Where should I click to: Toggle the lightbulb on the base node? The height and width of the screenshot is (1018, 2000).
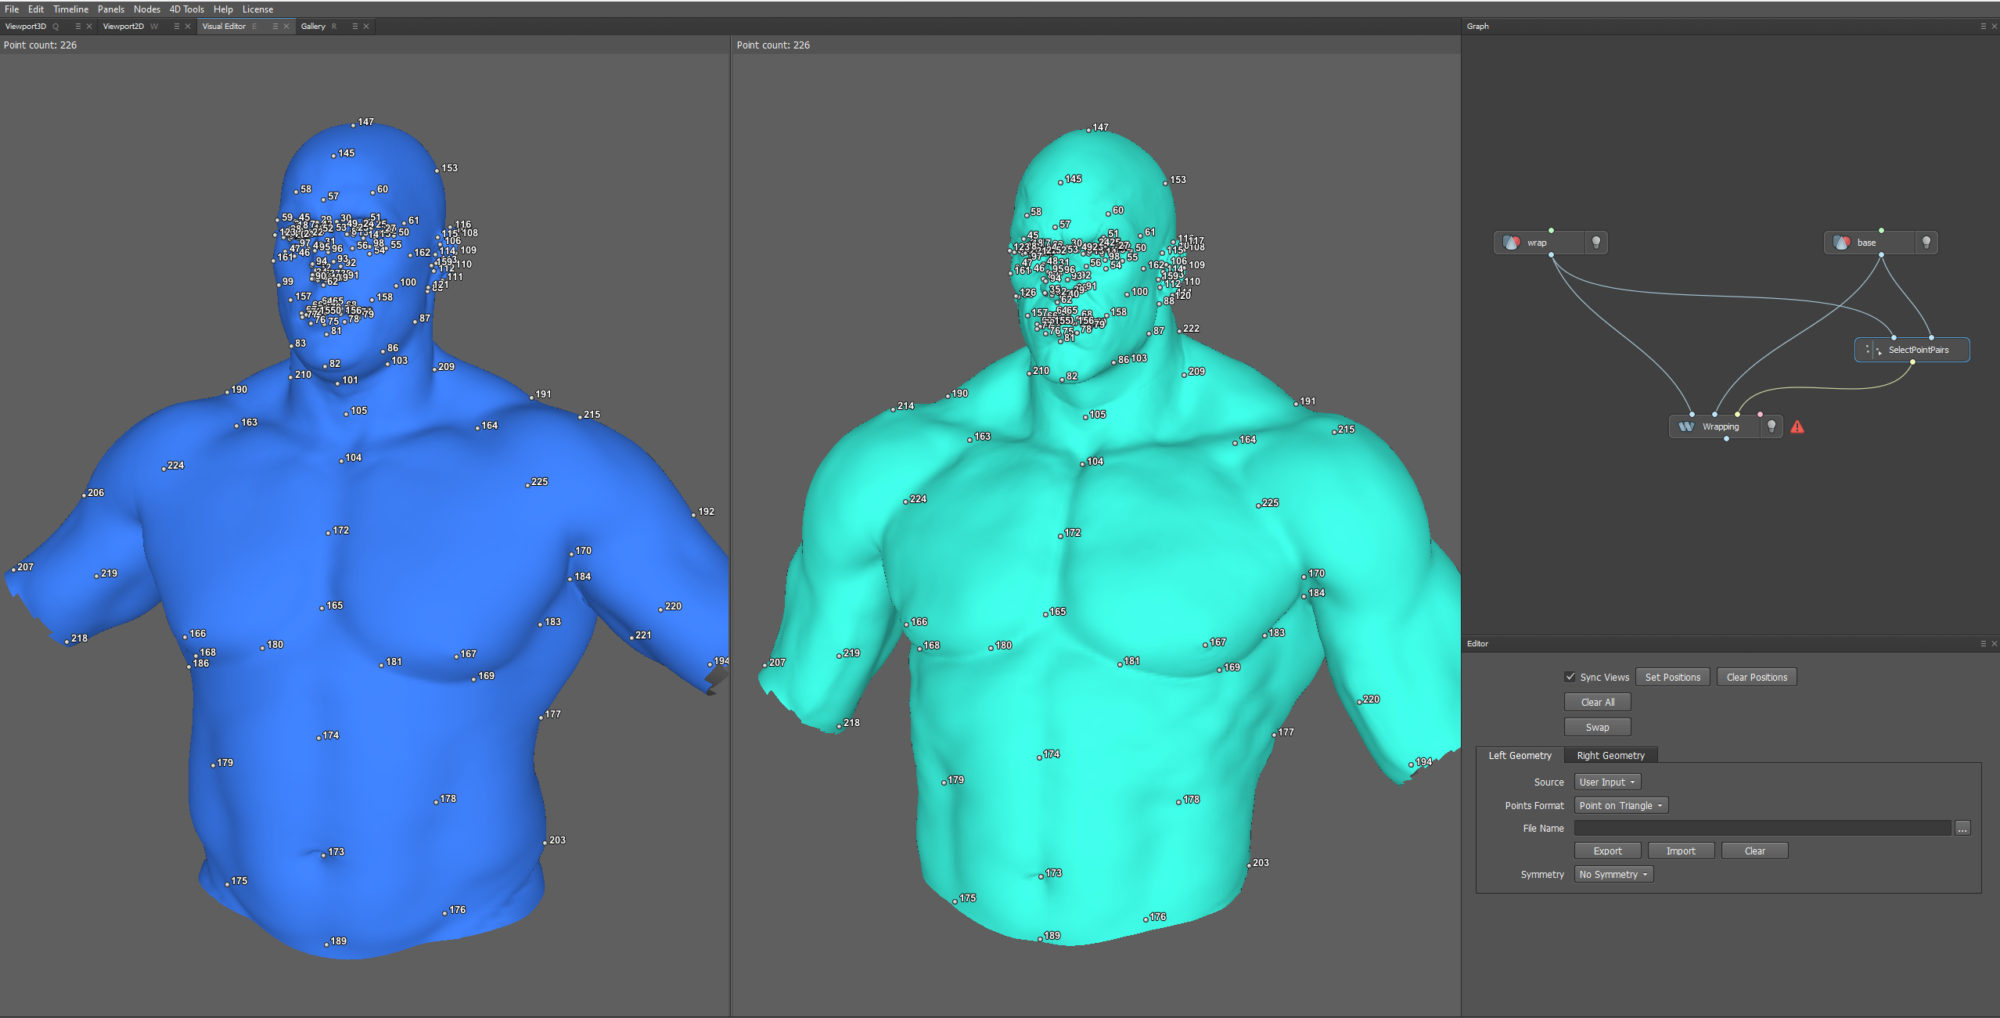pos(1926,243)
